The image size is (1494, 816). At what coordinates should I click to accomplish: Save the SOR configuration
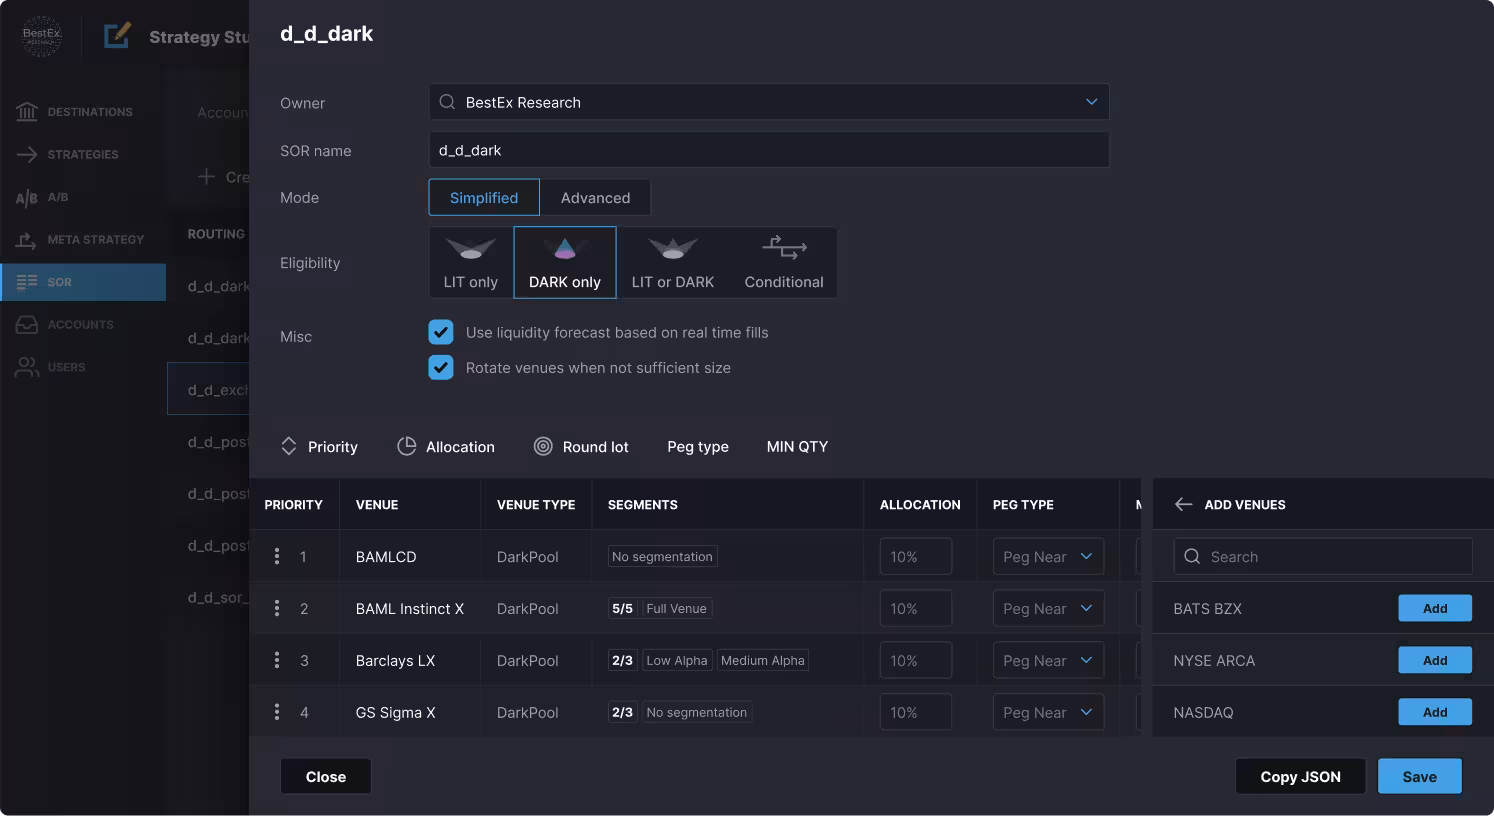[1419, 776]
